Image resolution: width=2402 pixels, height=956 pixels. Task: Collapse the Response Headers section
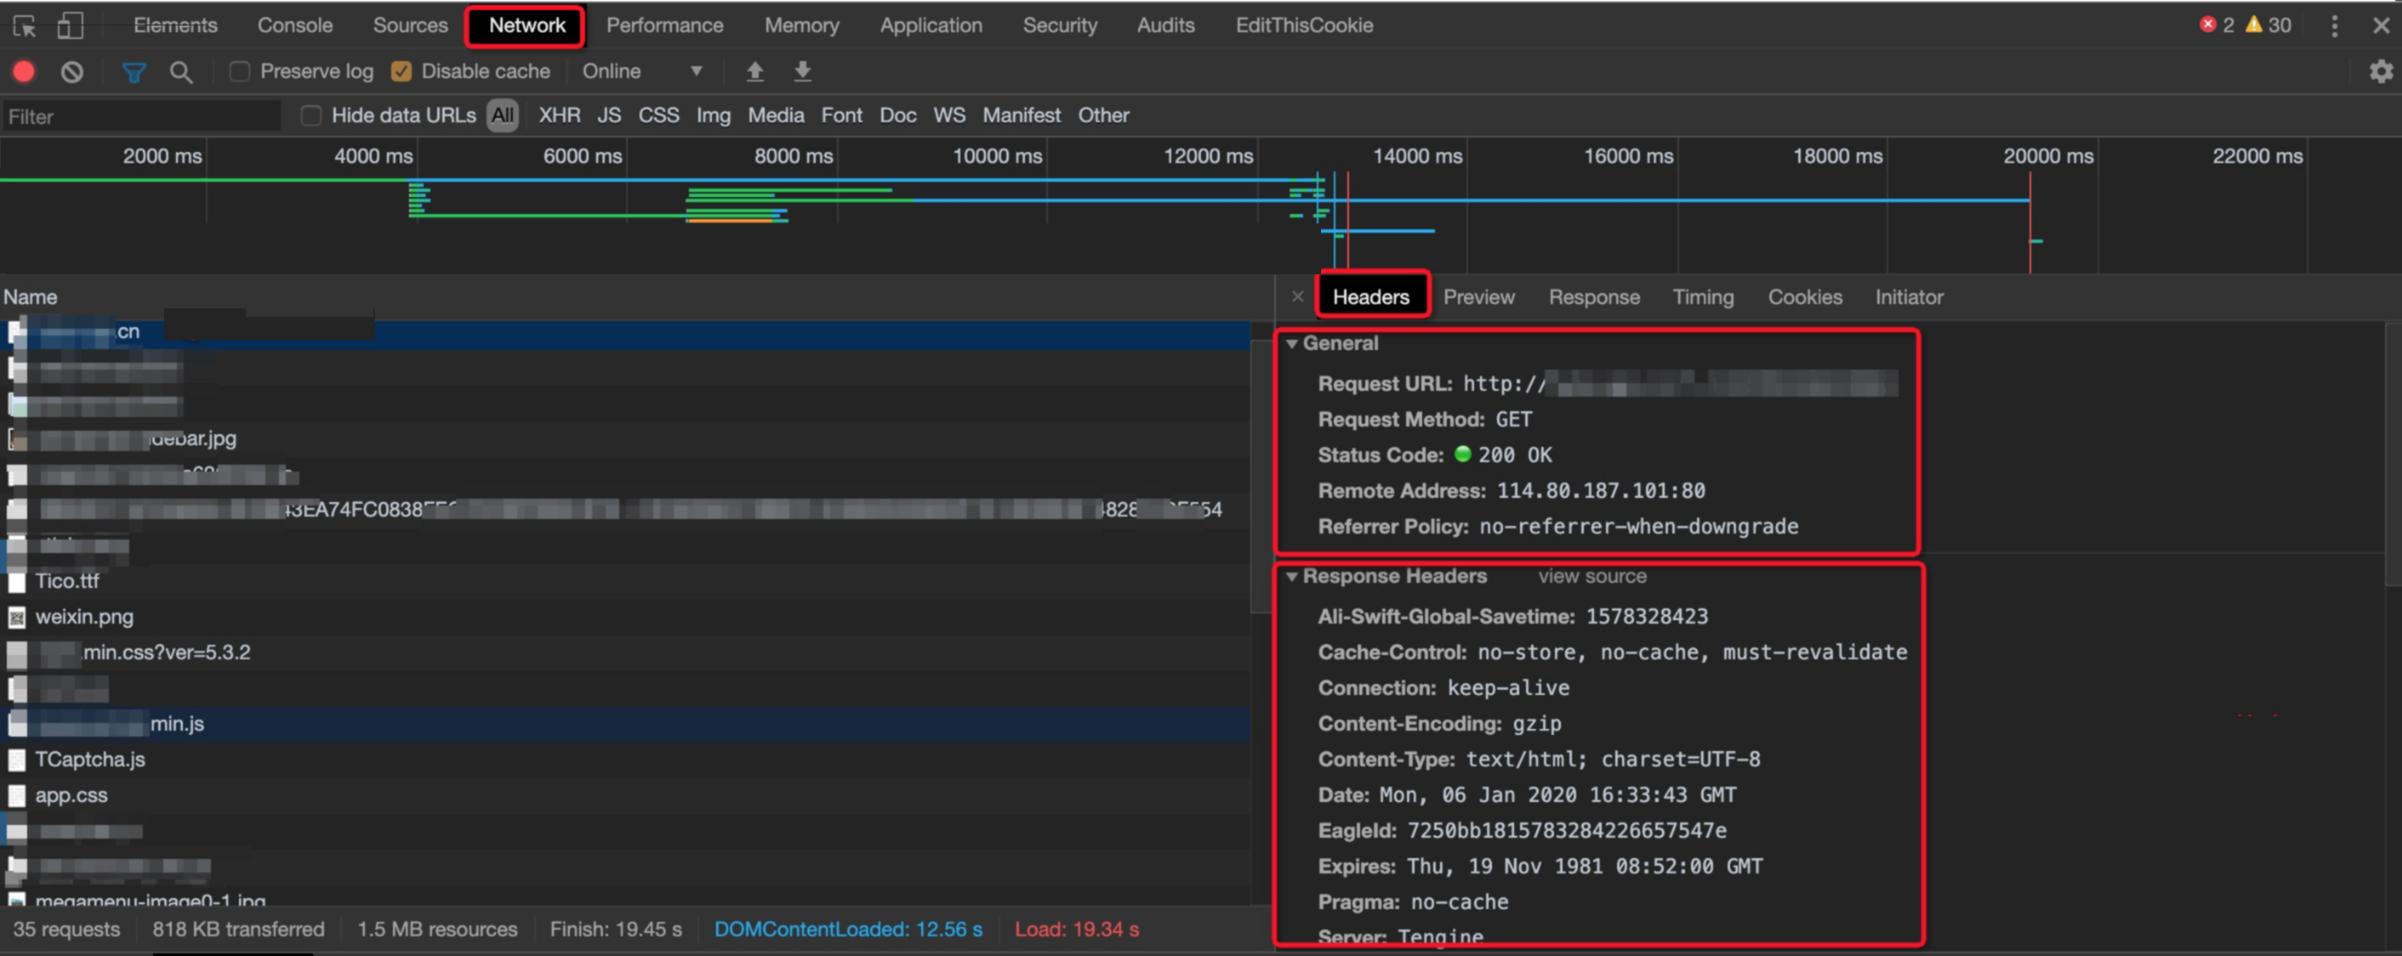point(1292,577)
